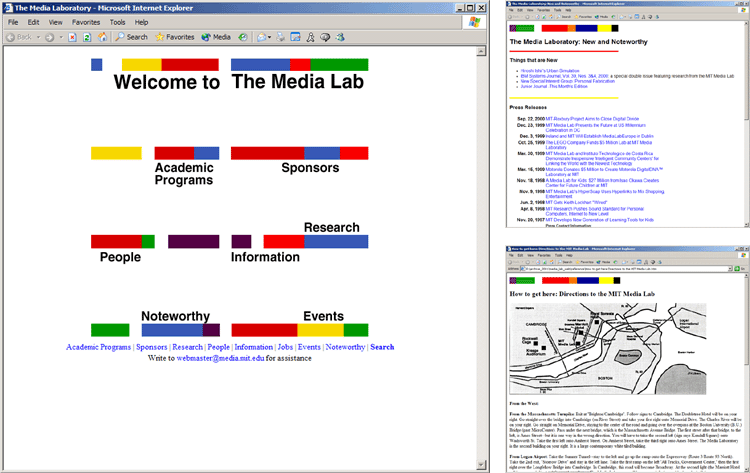750x473 pixels.
Task: Click the map image in the Directions window
Action: pyautogui.click(x=608, y=349)
